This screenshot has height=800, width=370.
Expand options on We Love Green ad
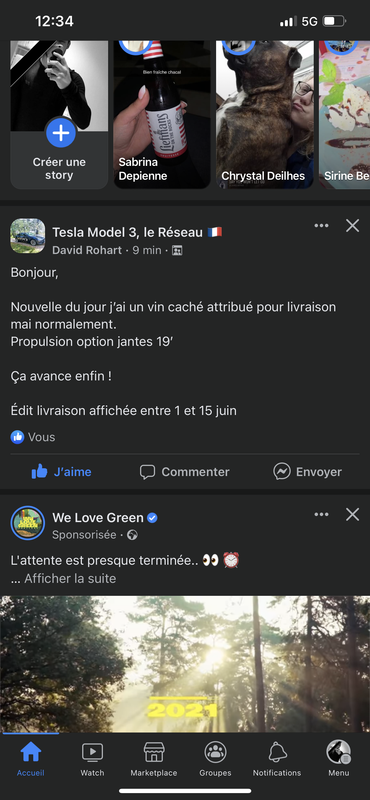tap(322, 515)
